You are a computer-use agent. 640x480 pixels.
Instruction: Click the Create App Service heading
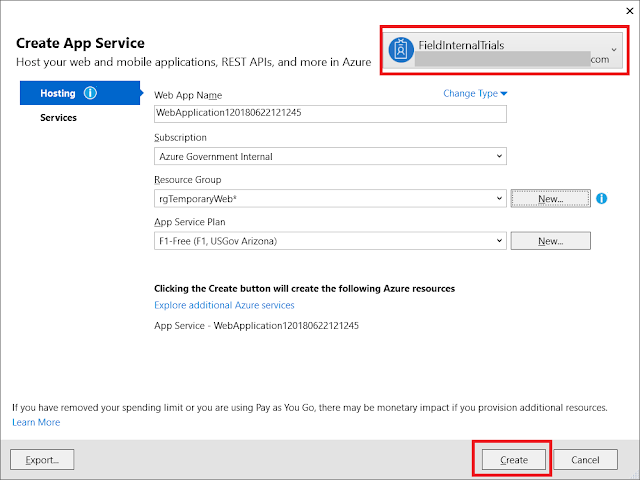(80, 43)
